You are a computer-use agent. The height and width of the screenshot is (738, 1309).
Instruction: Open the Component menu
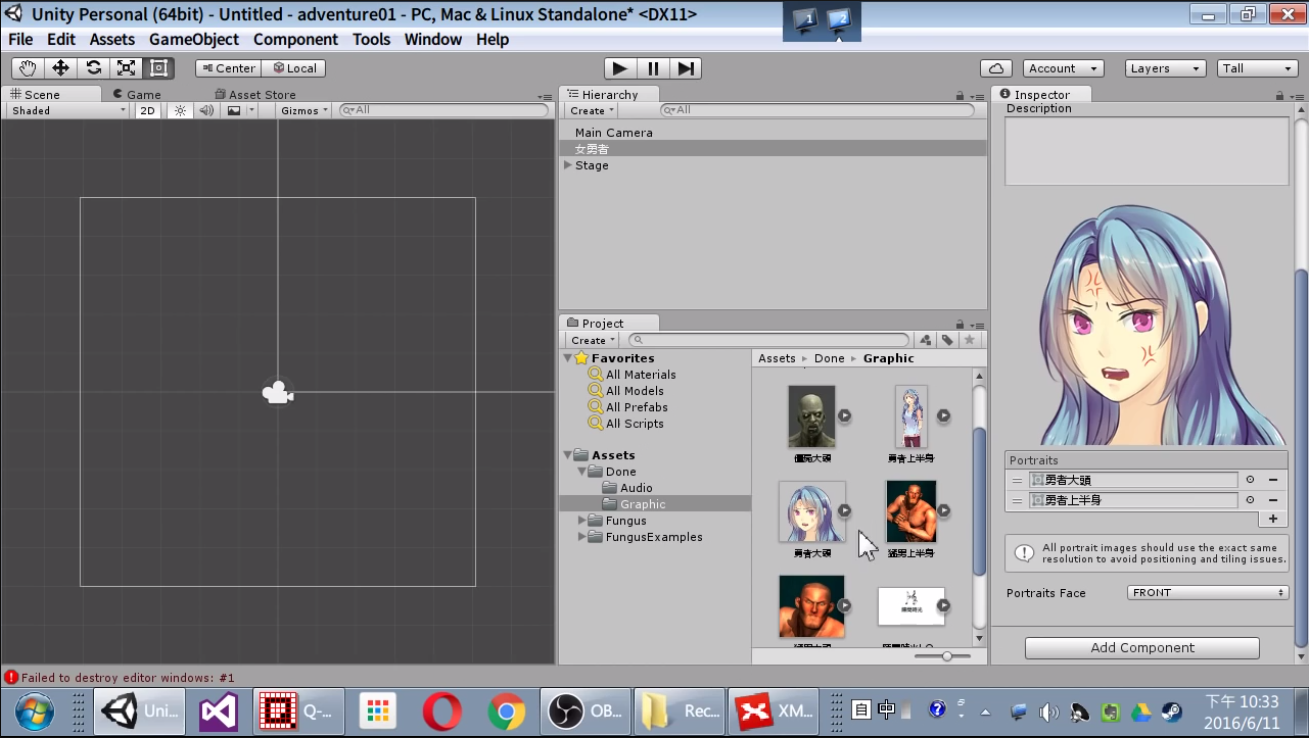pos(295,39)
